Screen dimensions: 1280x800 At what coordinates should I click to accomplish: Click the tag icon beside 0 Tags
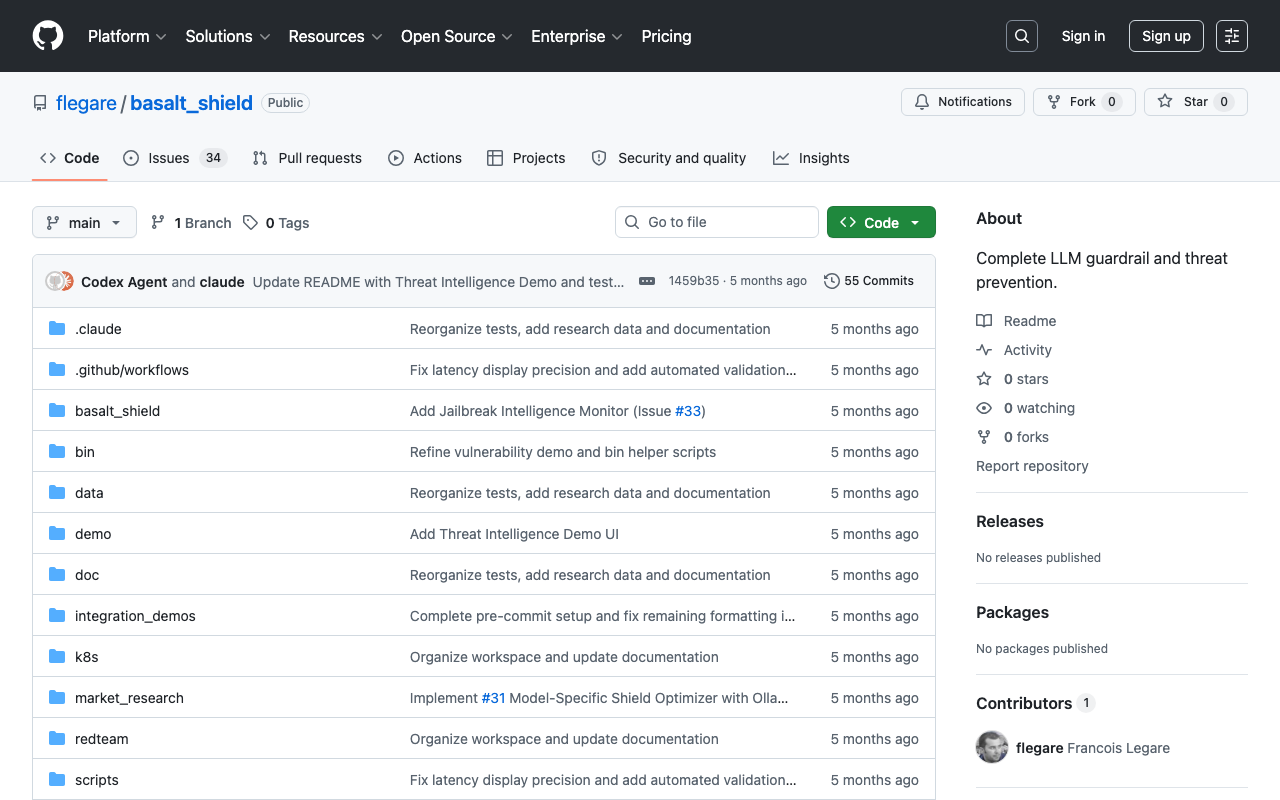[x=251, y=223]
